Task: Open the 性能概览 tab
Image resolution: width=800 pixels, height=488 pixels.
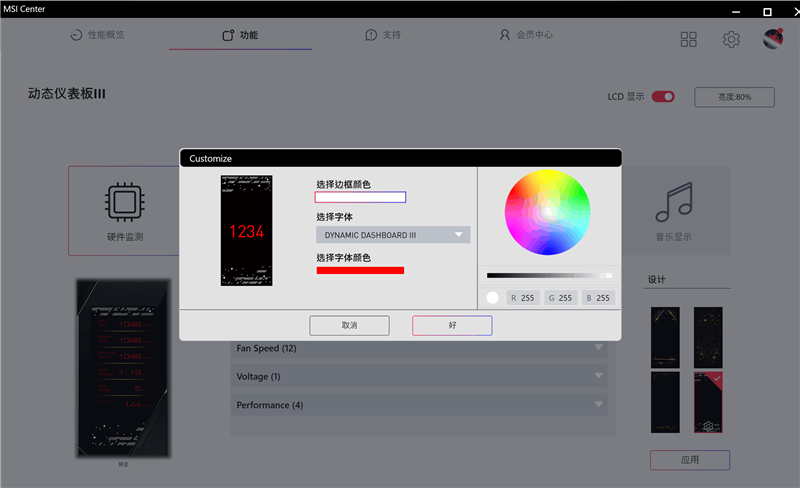Action: (x=97, y=35)
